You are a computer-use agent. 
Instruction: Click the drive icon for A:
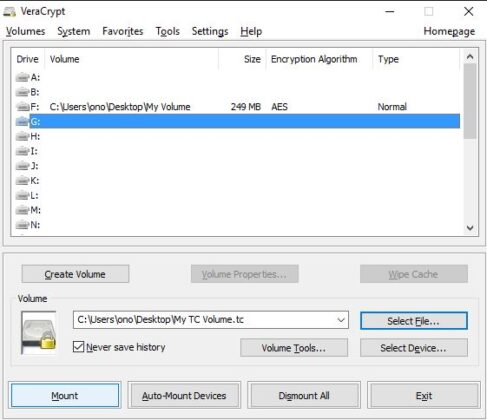coord(22,77)
